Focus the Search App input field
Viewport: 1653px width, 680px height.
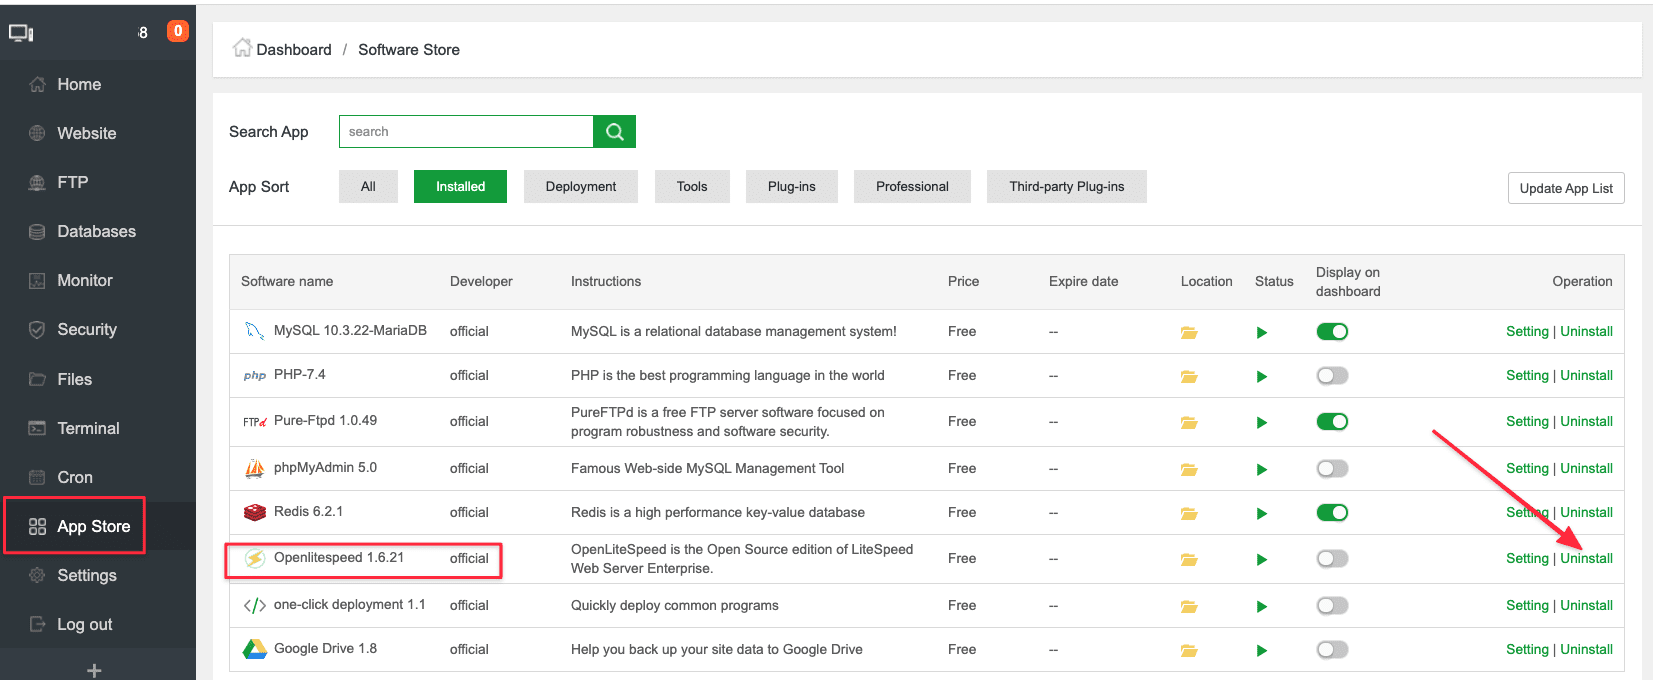click(x=466, y=132)
